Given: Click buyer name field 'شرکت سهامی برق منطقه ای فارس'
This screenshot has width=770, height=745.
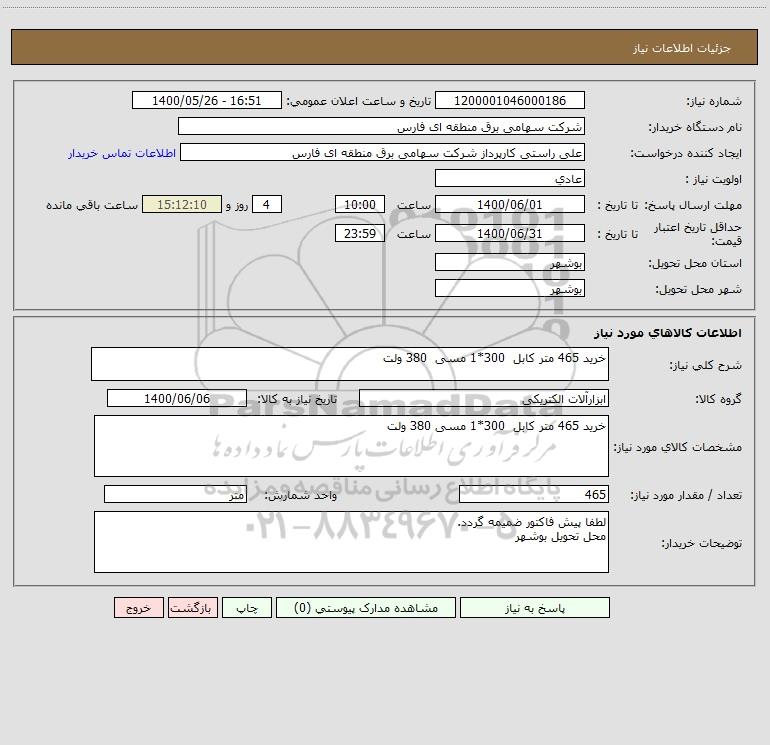Looking at the screenshot, I should pyautogui.click(x=381, y=126).
